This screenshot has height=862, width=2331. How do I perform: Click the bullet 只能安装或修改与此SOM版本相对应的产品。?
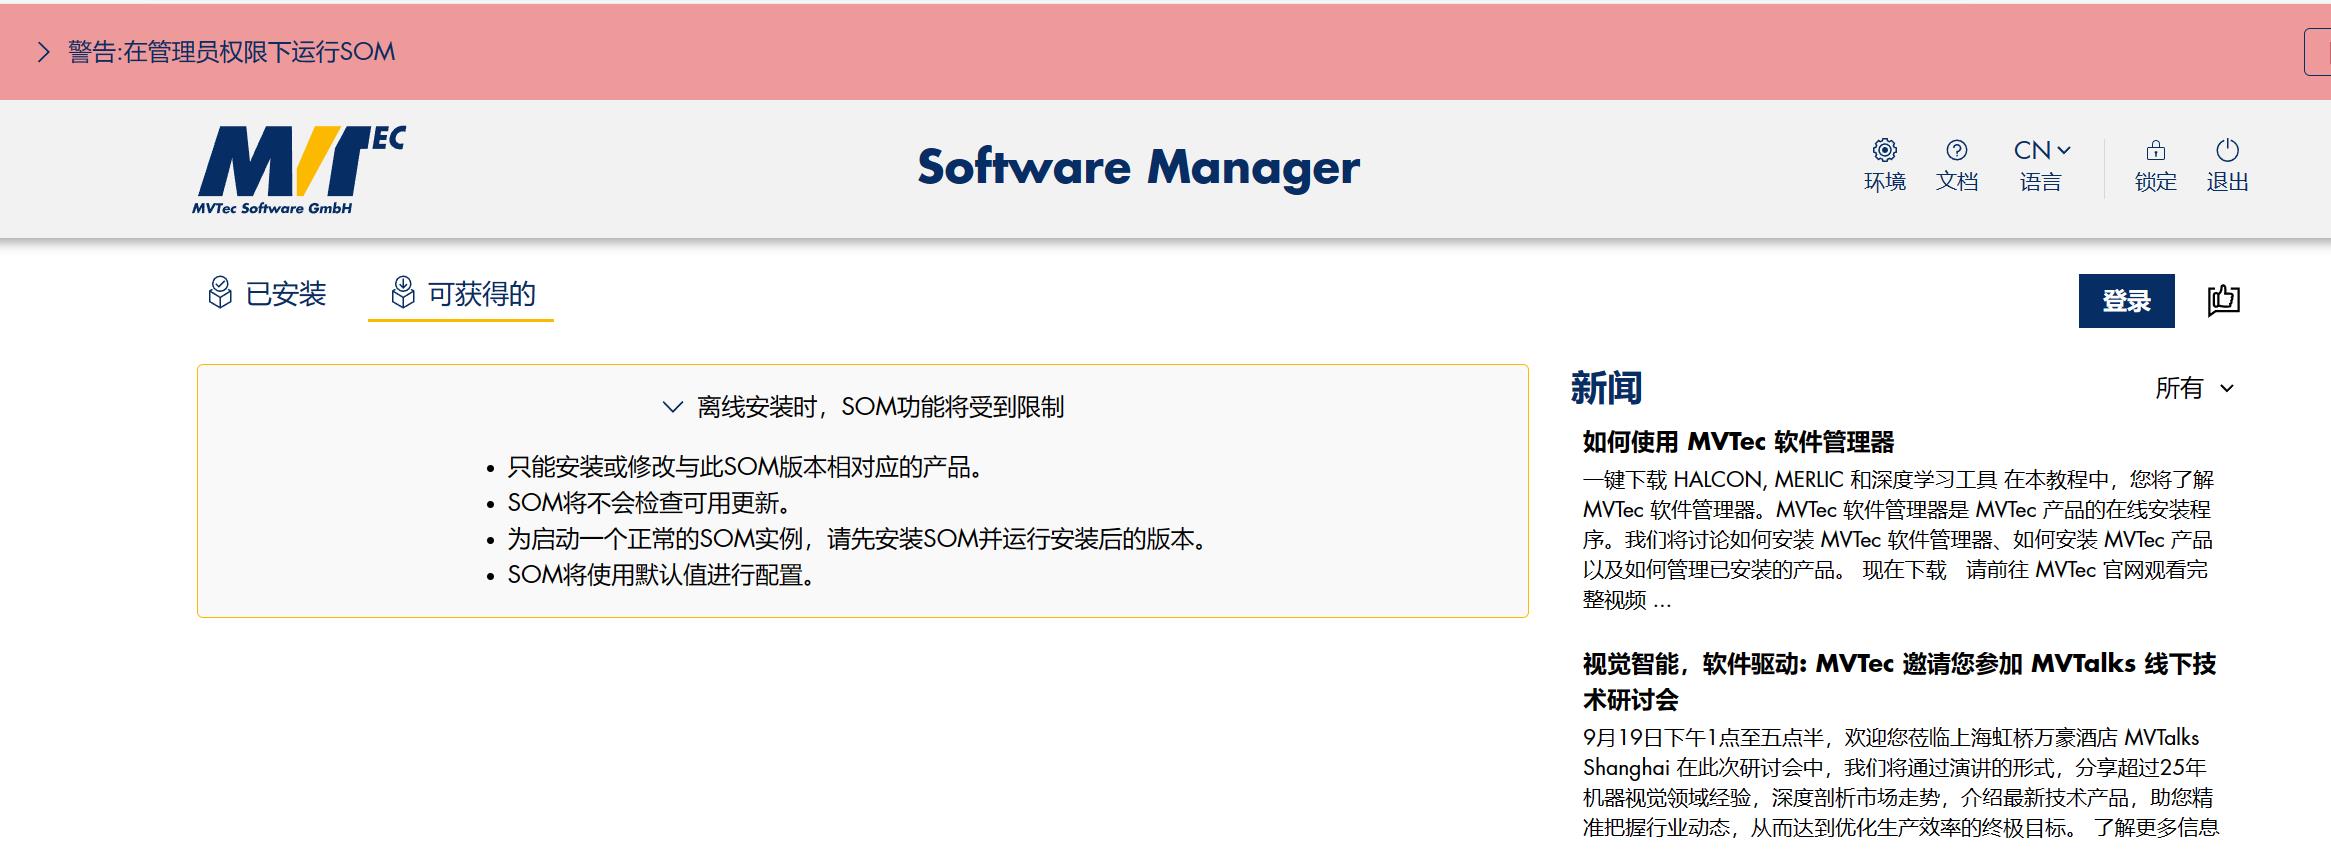745,467
